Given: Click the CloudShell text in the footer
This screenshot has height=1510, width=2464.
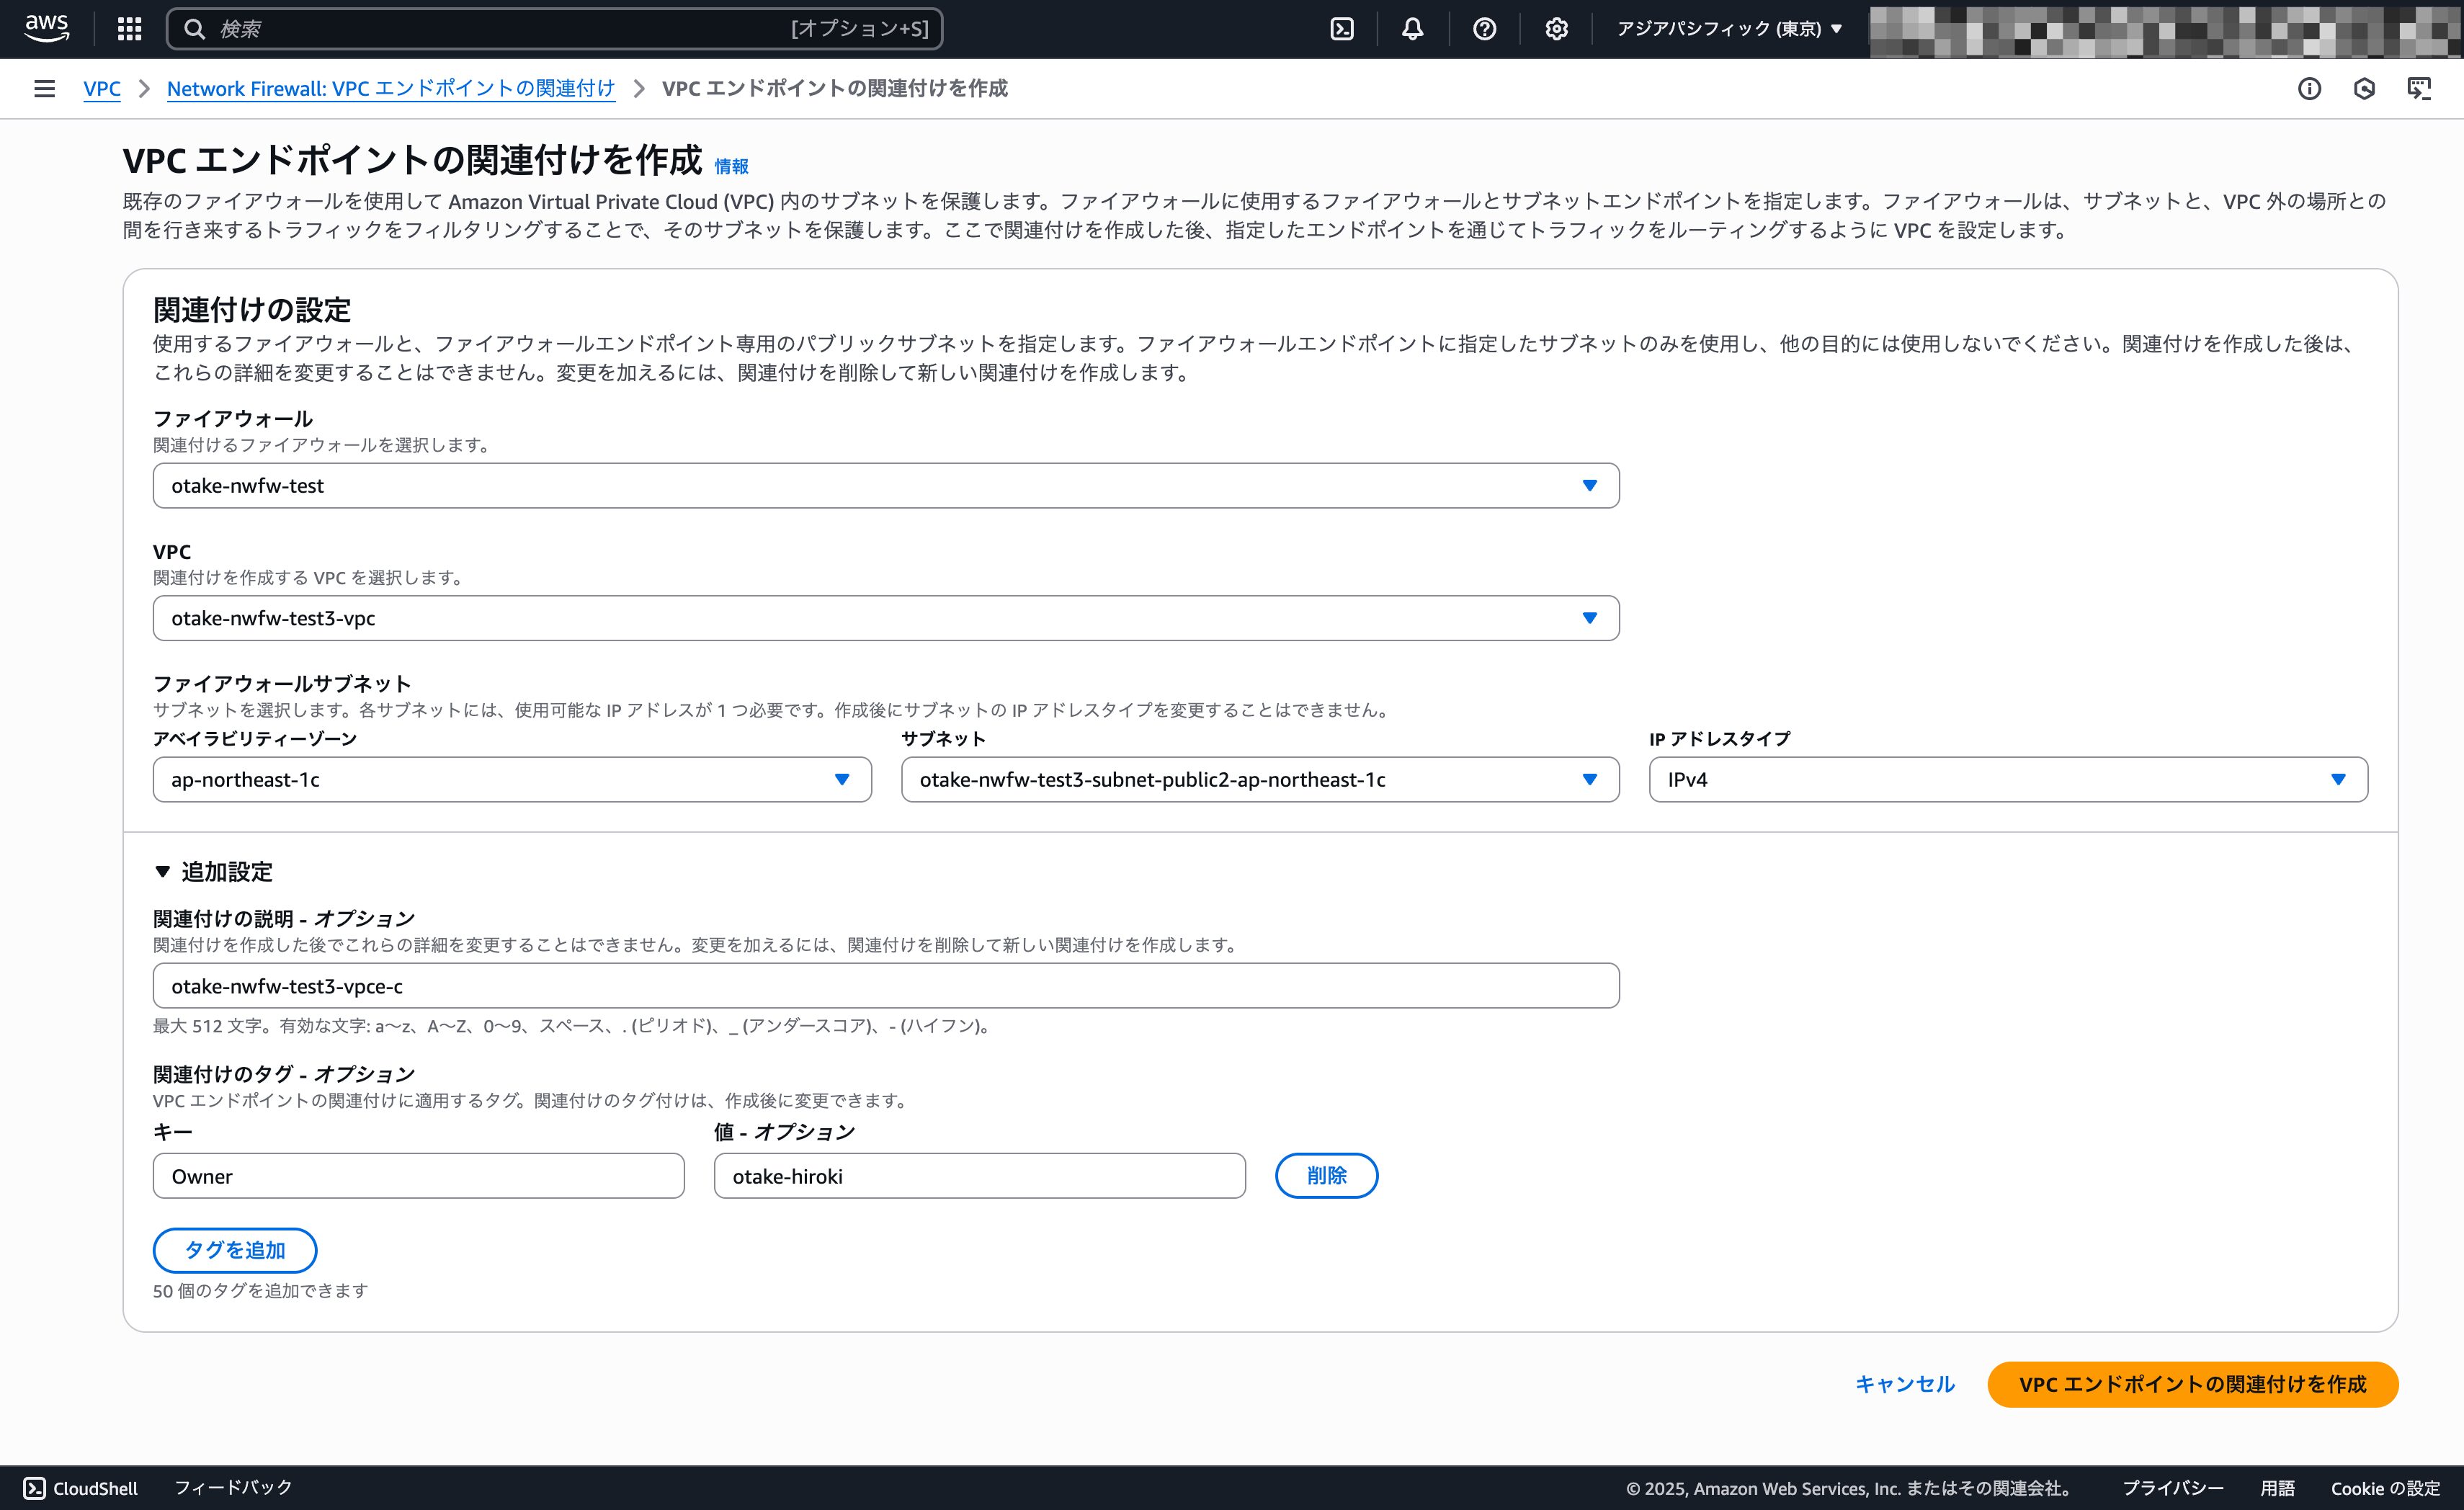Looking at the screenshot, I should [95, 1488].
